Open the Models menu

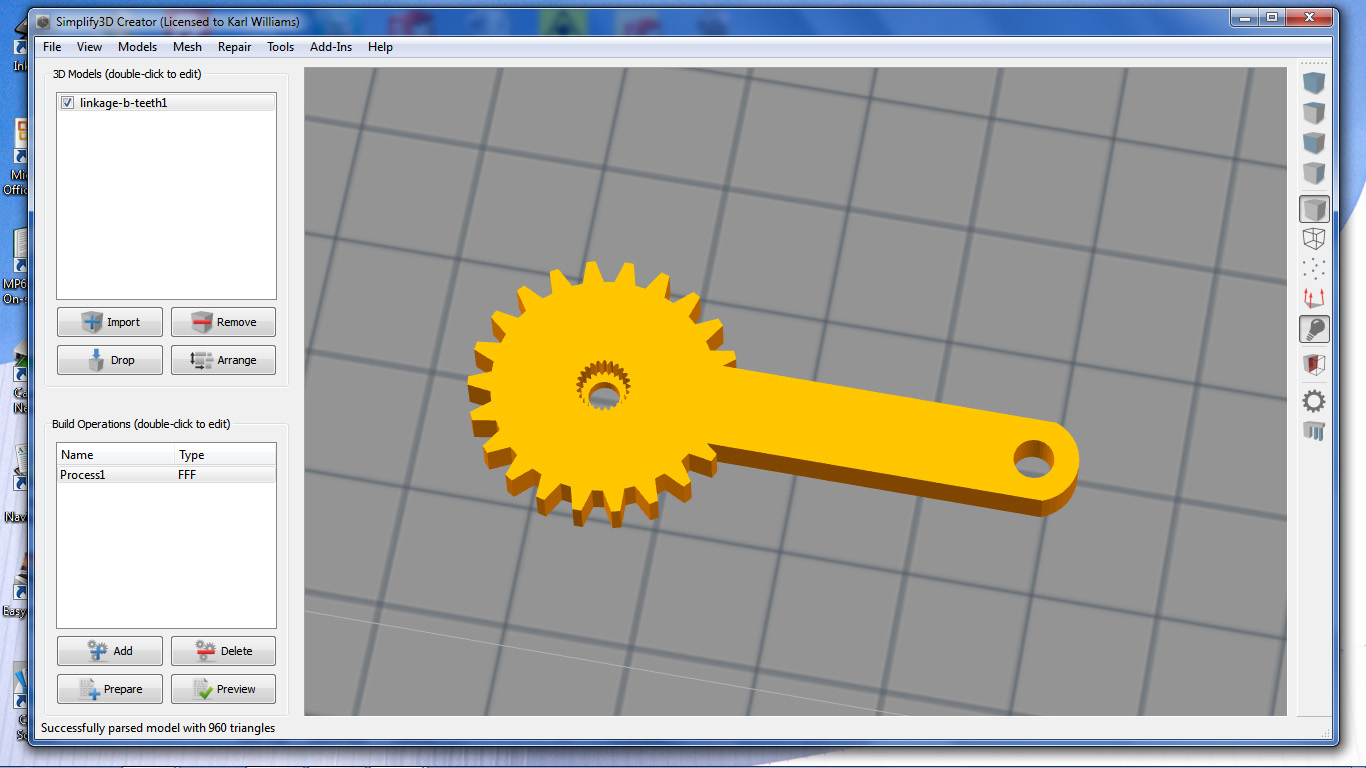[x=137, y=46]
